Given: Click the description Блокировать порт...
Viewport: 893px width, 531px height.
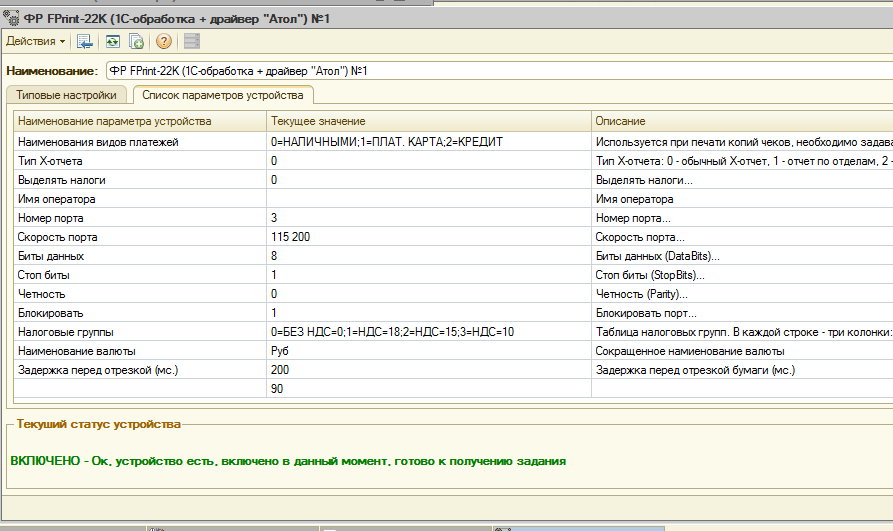Looking at the screenshot, I should point(646,313).
